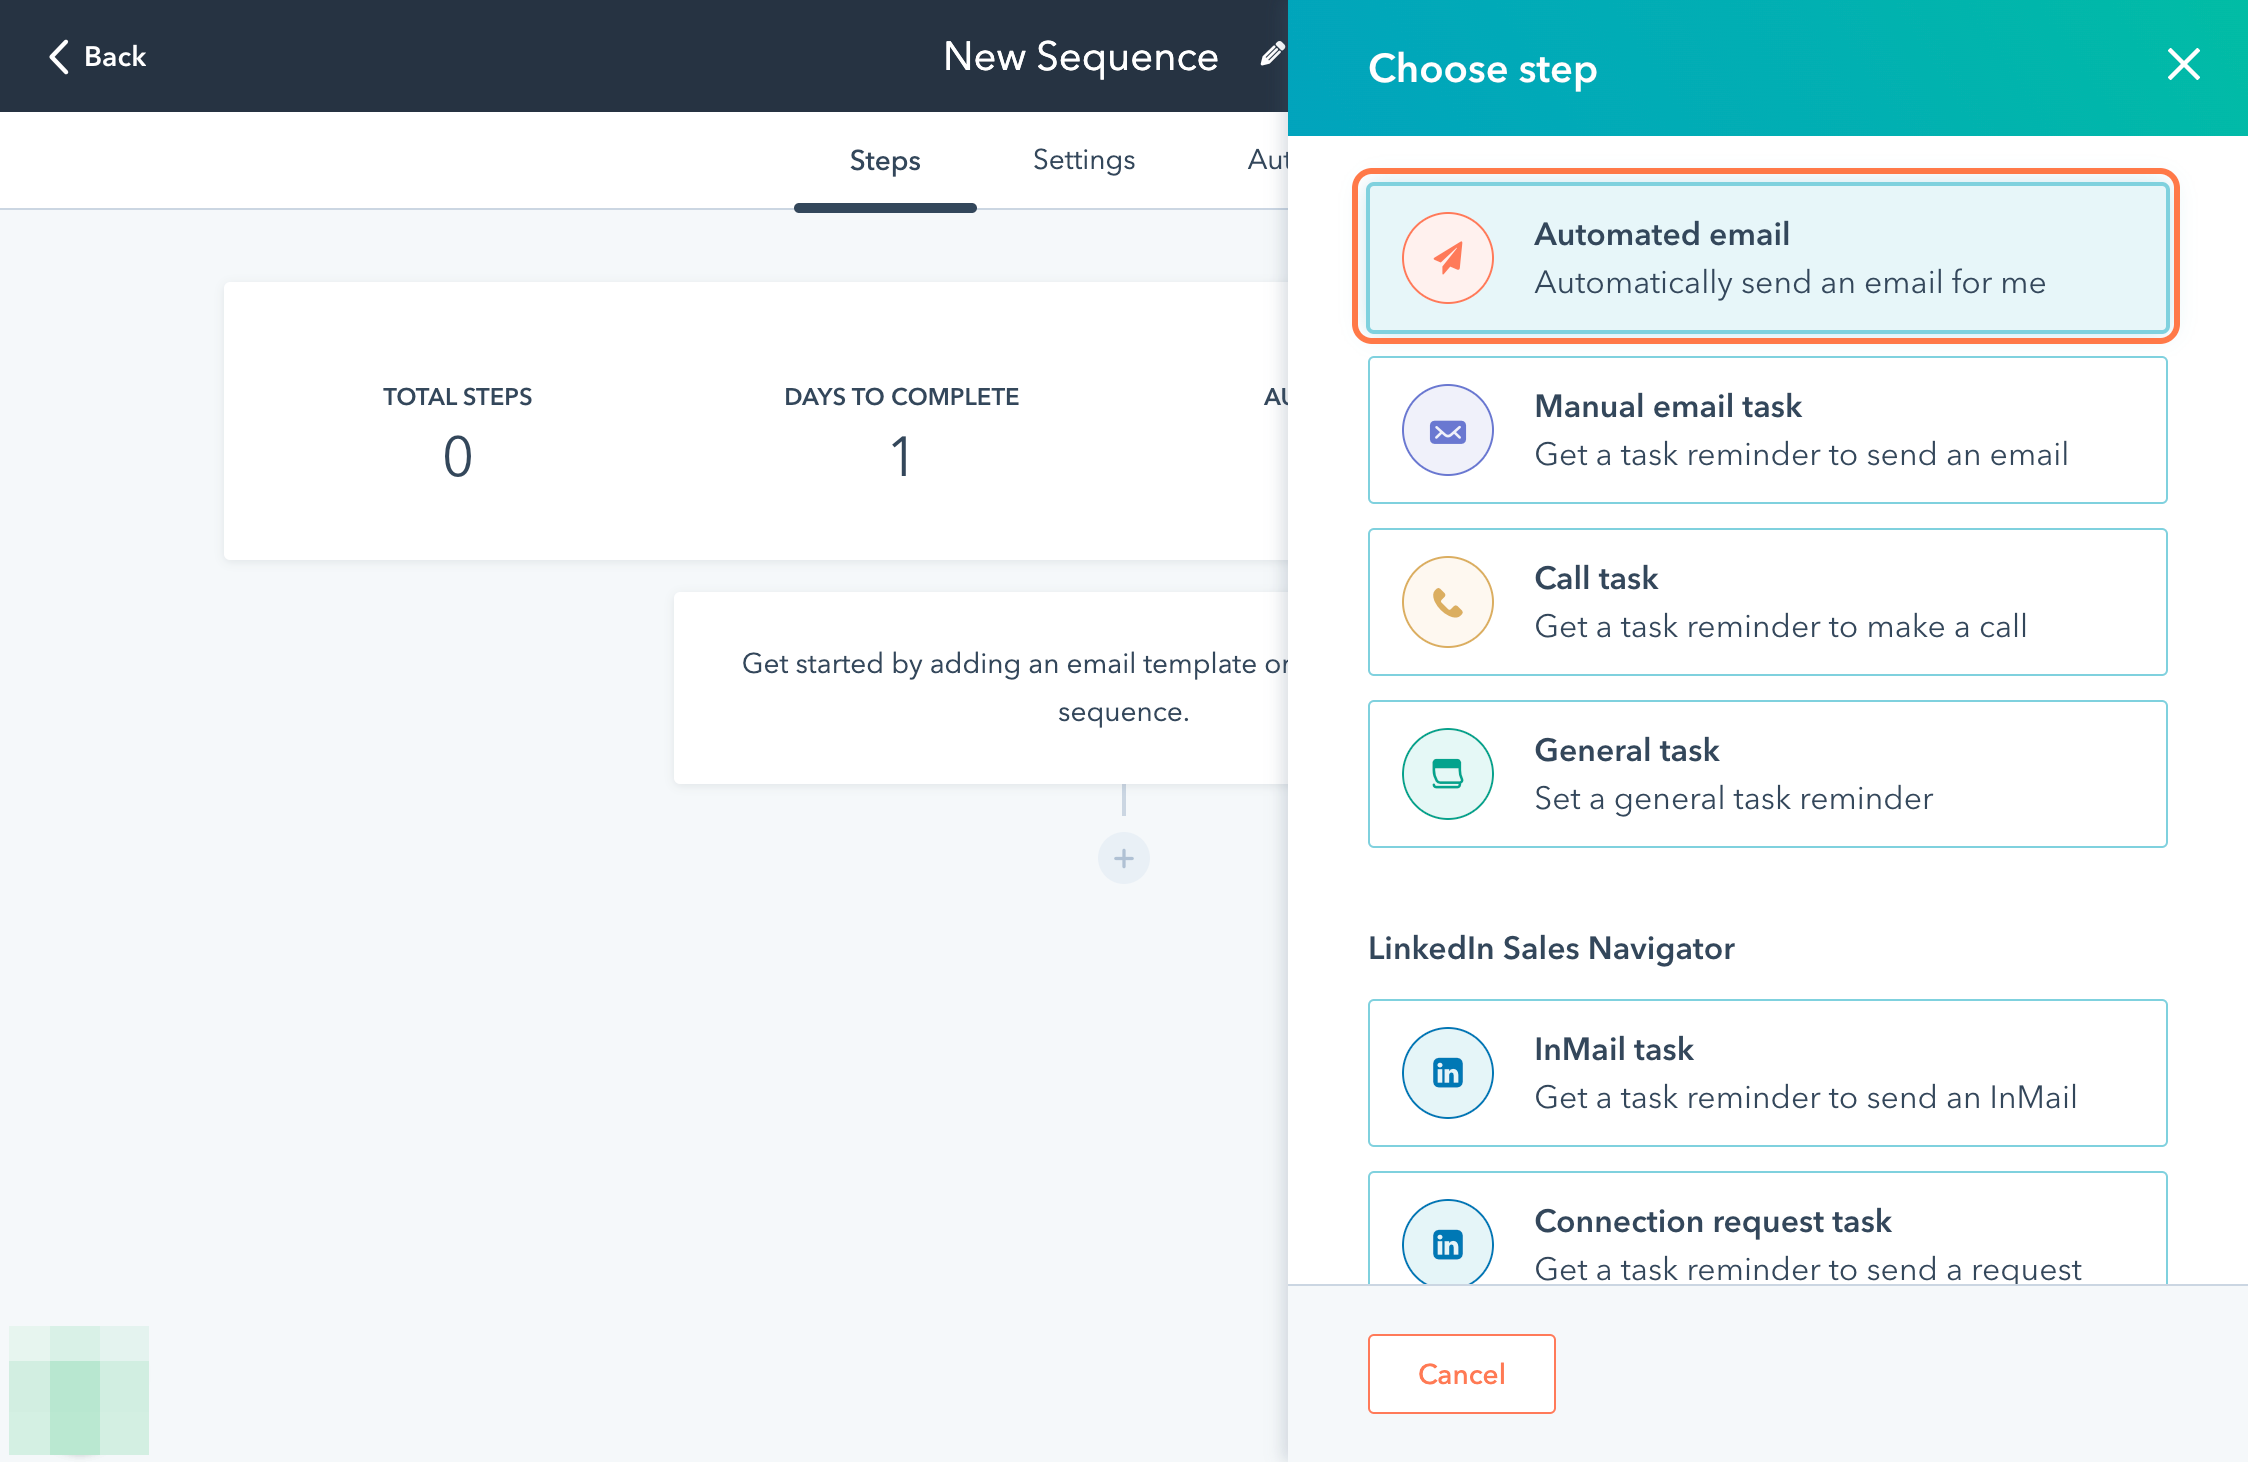Switch to the Steps tab
This screenshot has height=1462, width=2248.
(x=885, y=160)
